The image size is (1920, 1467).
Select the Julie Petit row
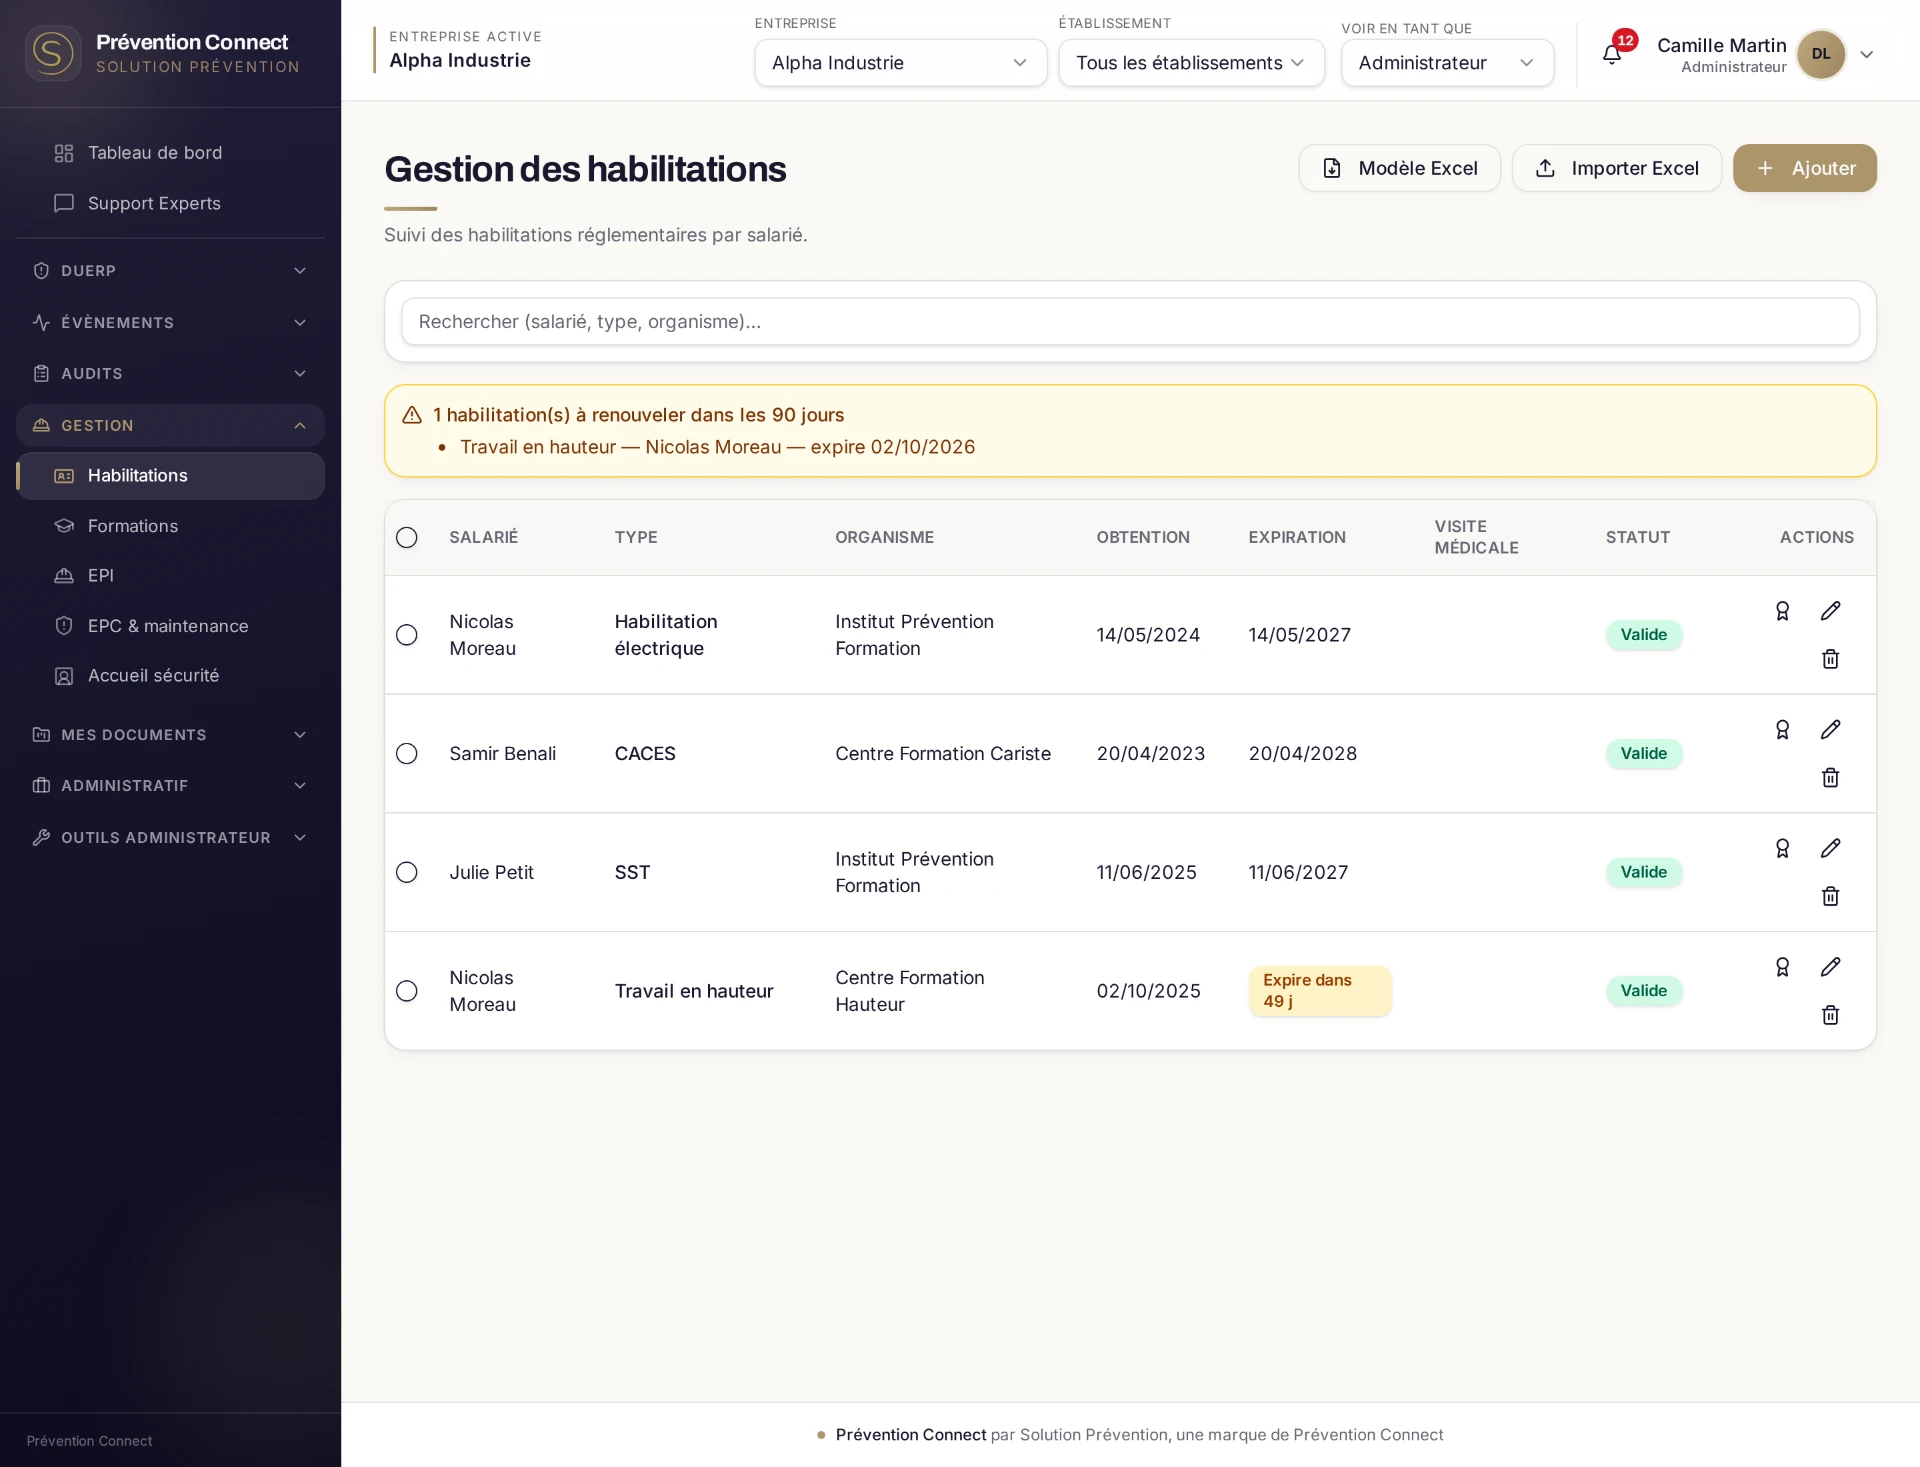tap(407, 873)
